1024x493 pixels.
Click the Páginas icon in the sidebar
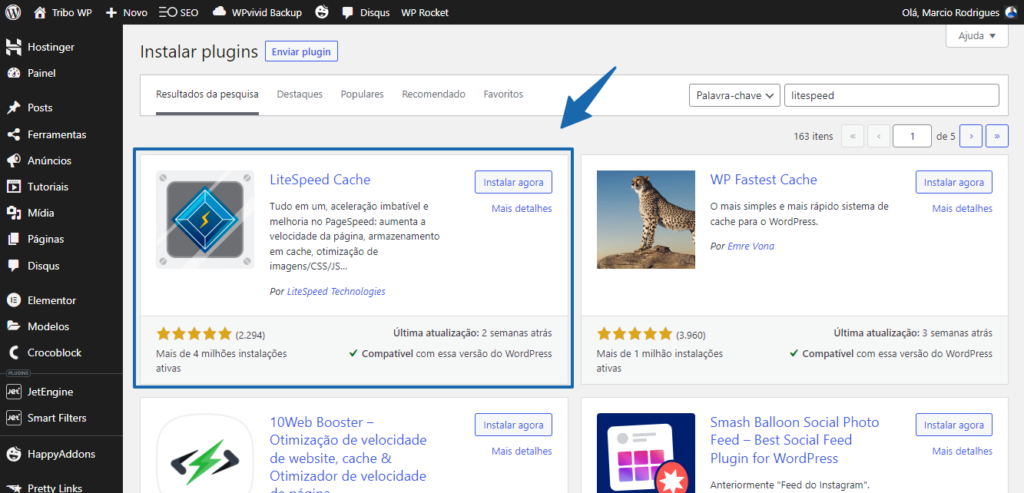tap(14, 239)
